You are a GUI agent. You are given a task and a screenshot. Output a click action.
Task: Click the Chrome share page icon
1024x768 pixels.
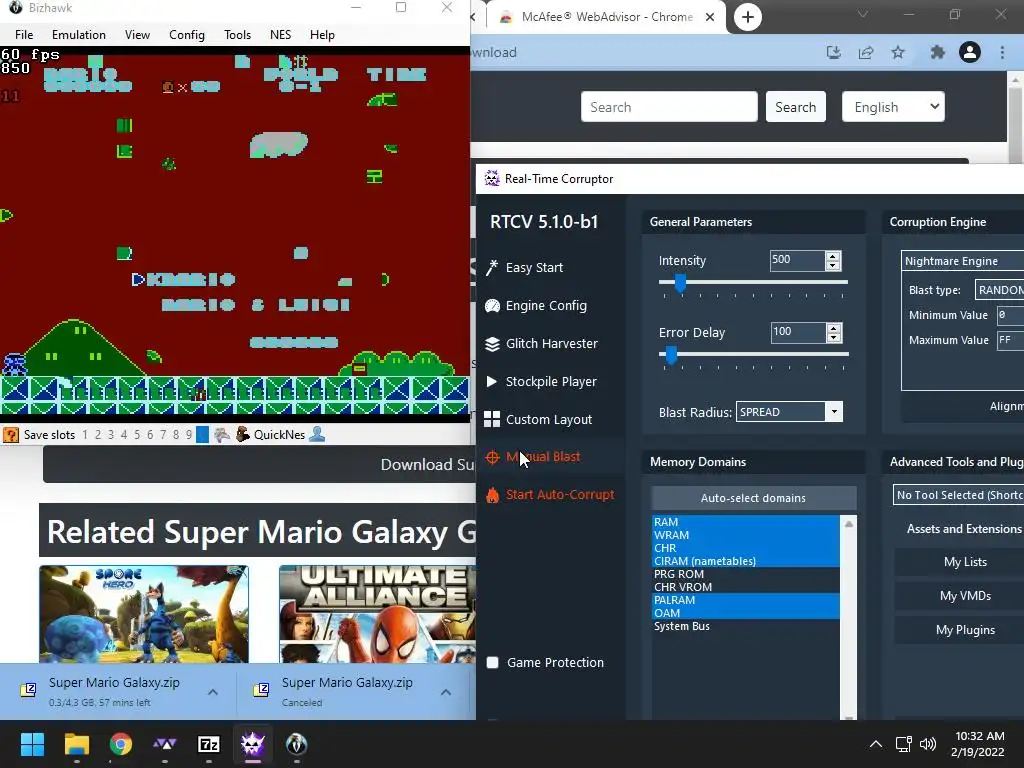[866, 52]
